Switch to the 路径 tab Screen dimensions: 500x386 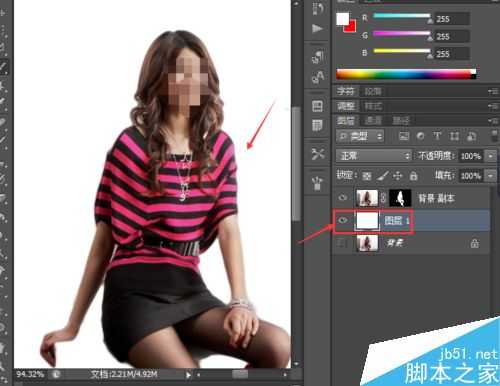pos(400,120)
